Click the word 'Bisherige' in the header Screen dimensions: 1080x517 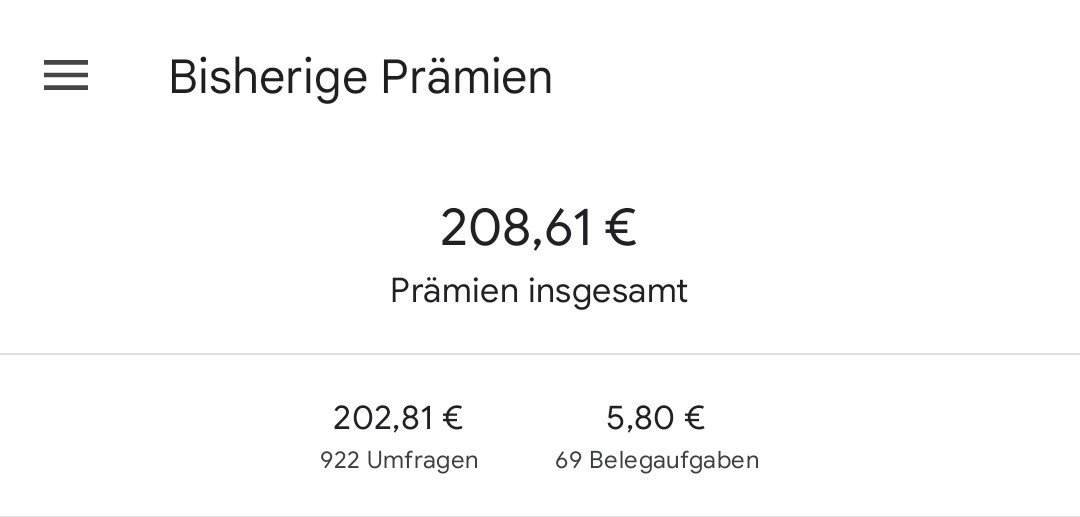(x=256, y=77)
